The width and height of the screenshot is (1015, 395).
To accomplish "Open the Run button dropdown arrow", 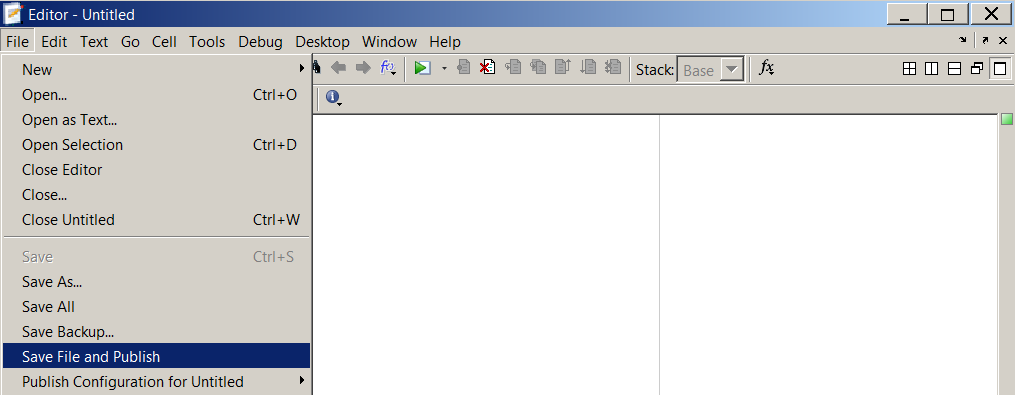I will (x=444, y=68).
